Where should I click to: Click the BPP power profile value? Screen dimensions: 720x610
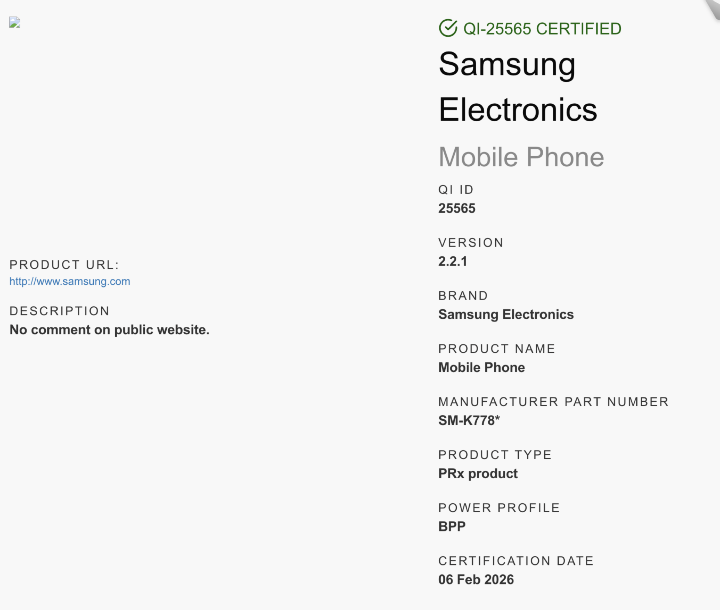[x=452, y=527]
